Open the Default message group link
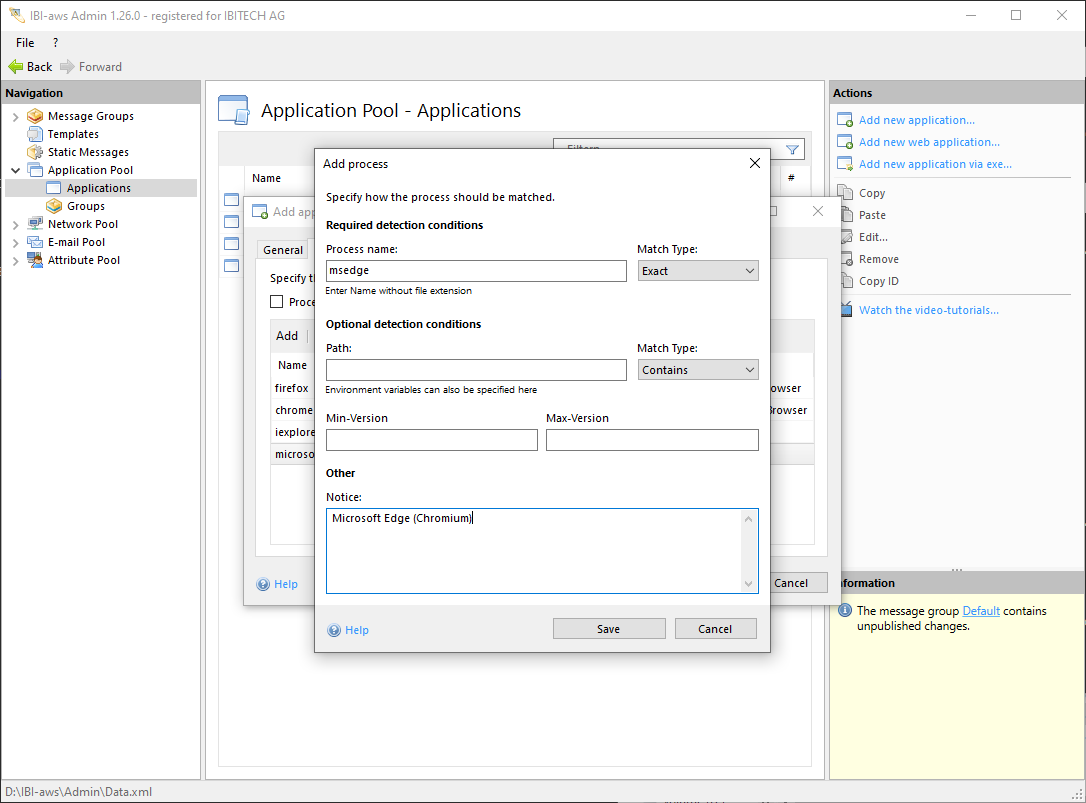This screenshot has width=1086, height=803. [980, 611]
